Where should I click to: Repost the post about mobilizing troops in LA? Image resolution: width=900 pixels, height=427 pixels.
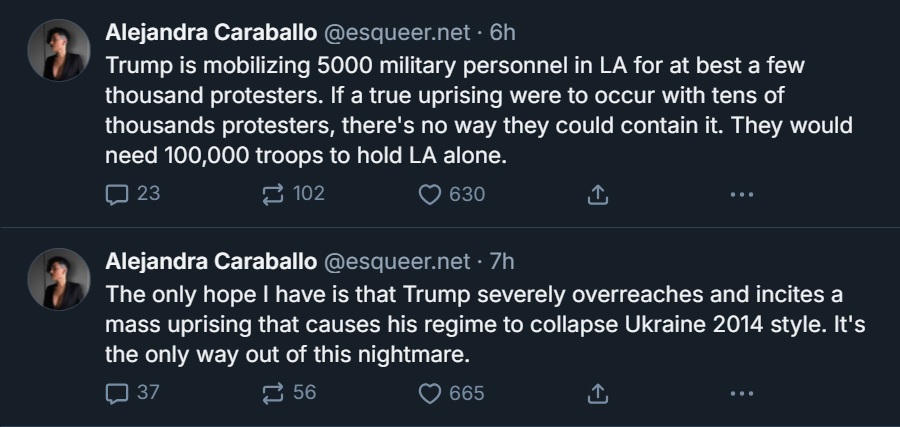click(273, 194)
